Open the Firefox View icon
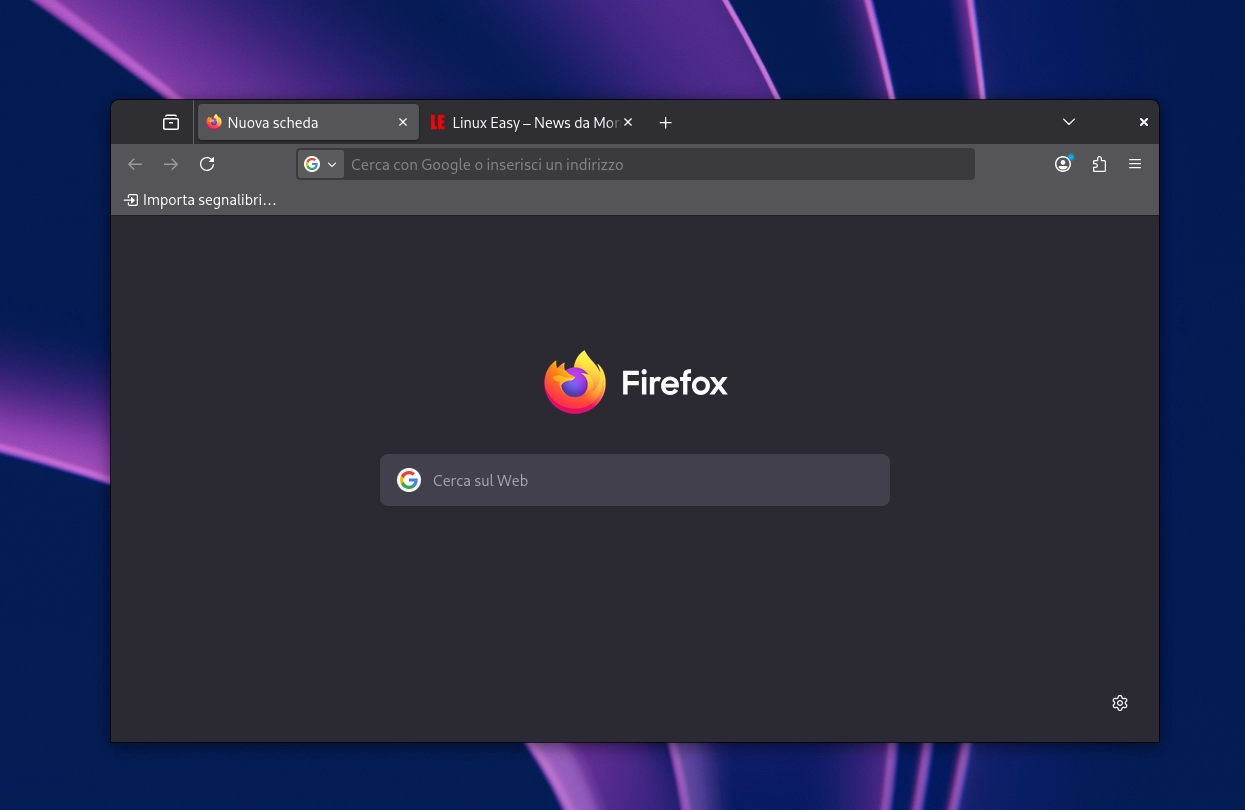The height and width of the screenshot is (810, 1245). pyautogui.click(x=171, y=122)
